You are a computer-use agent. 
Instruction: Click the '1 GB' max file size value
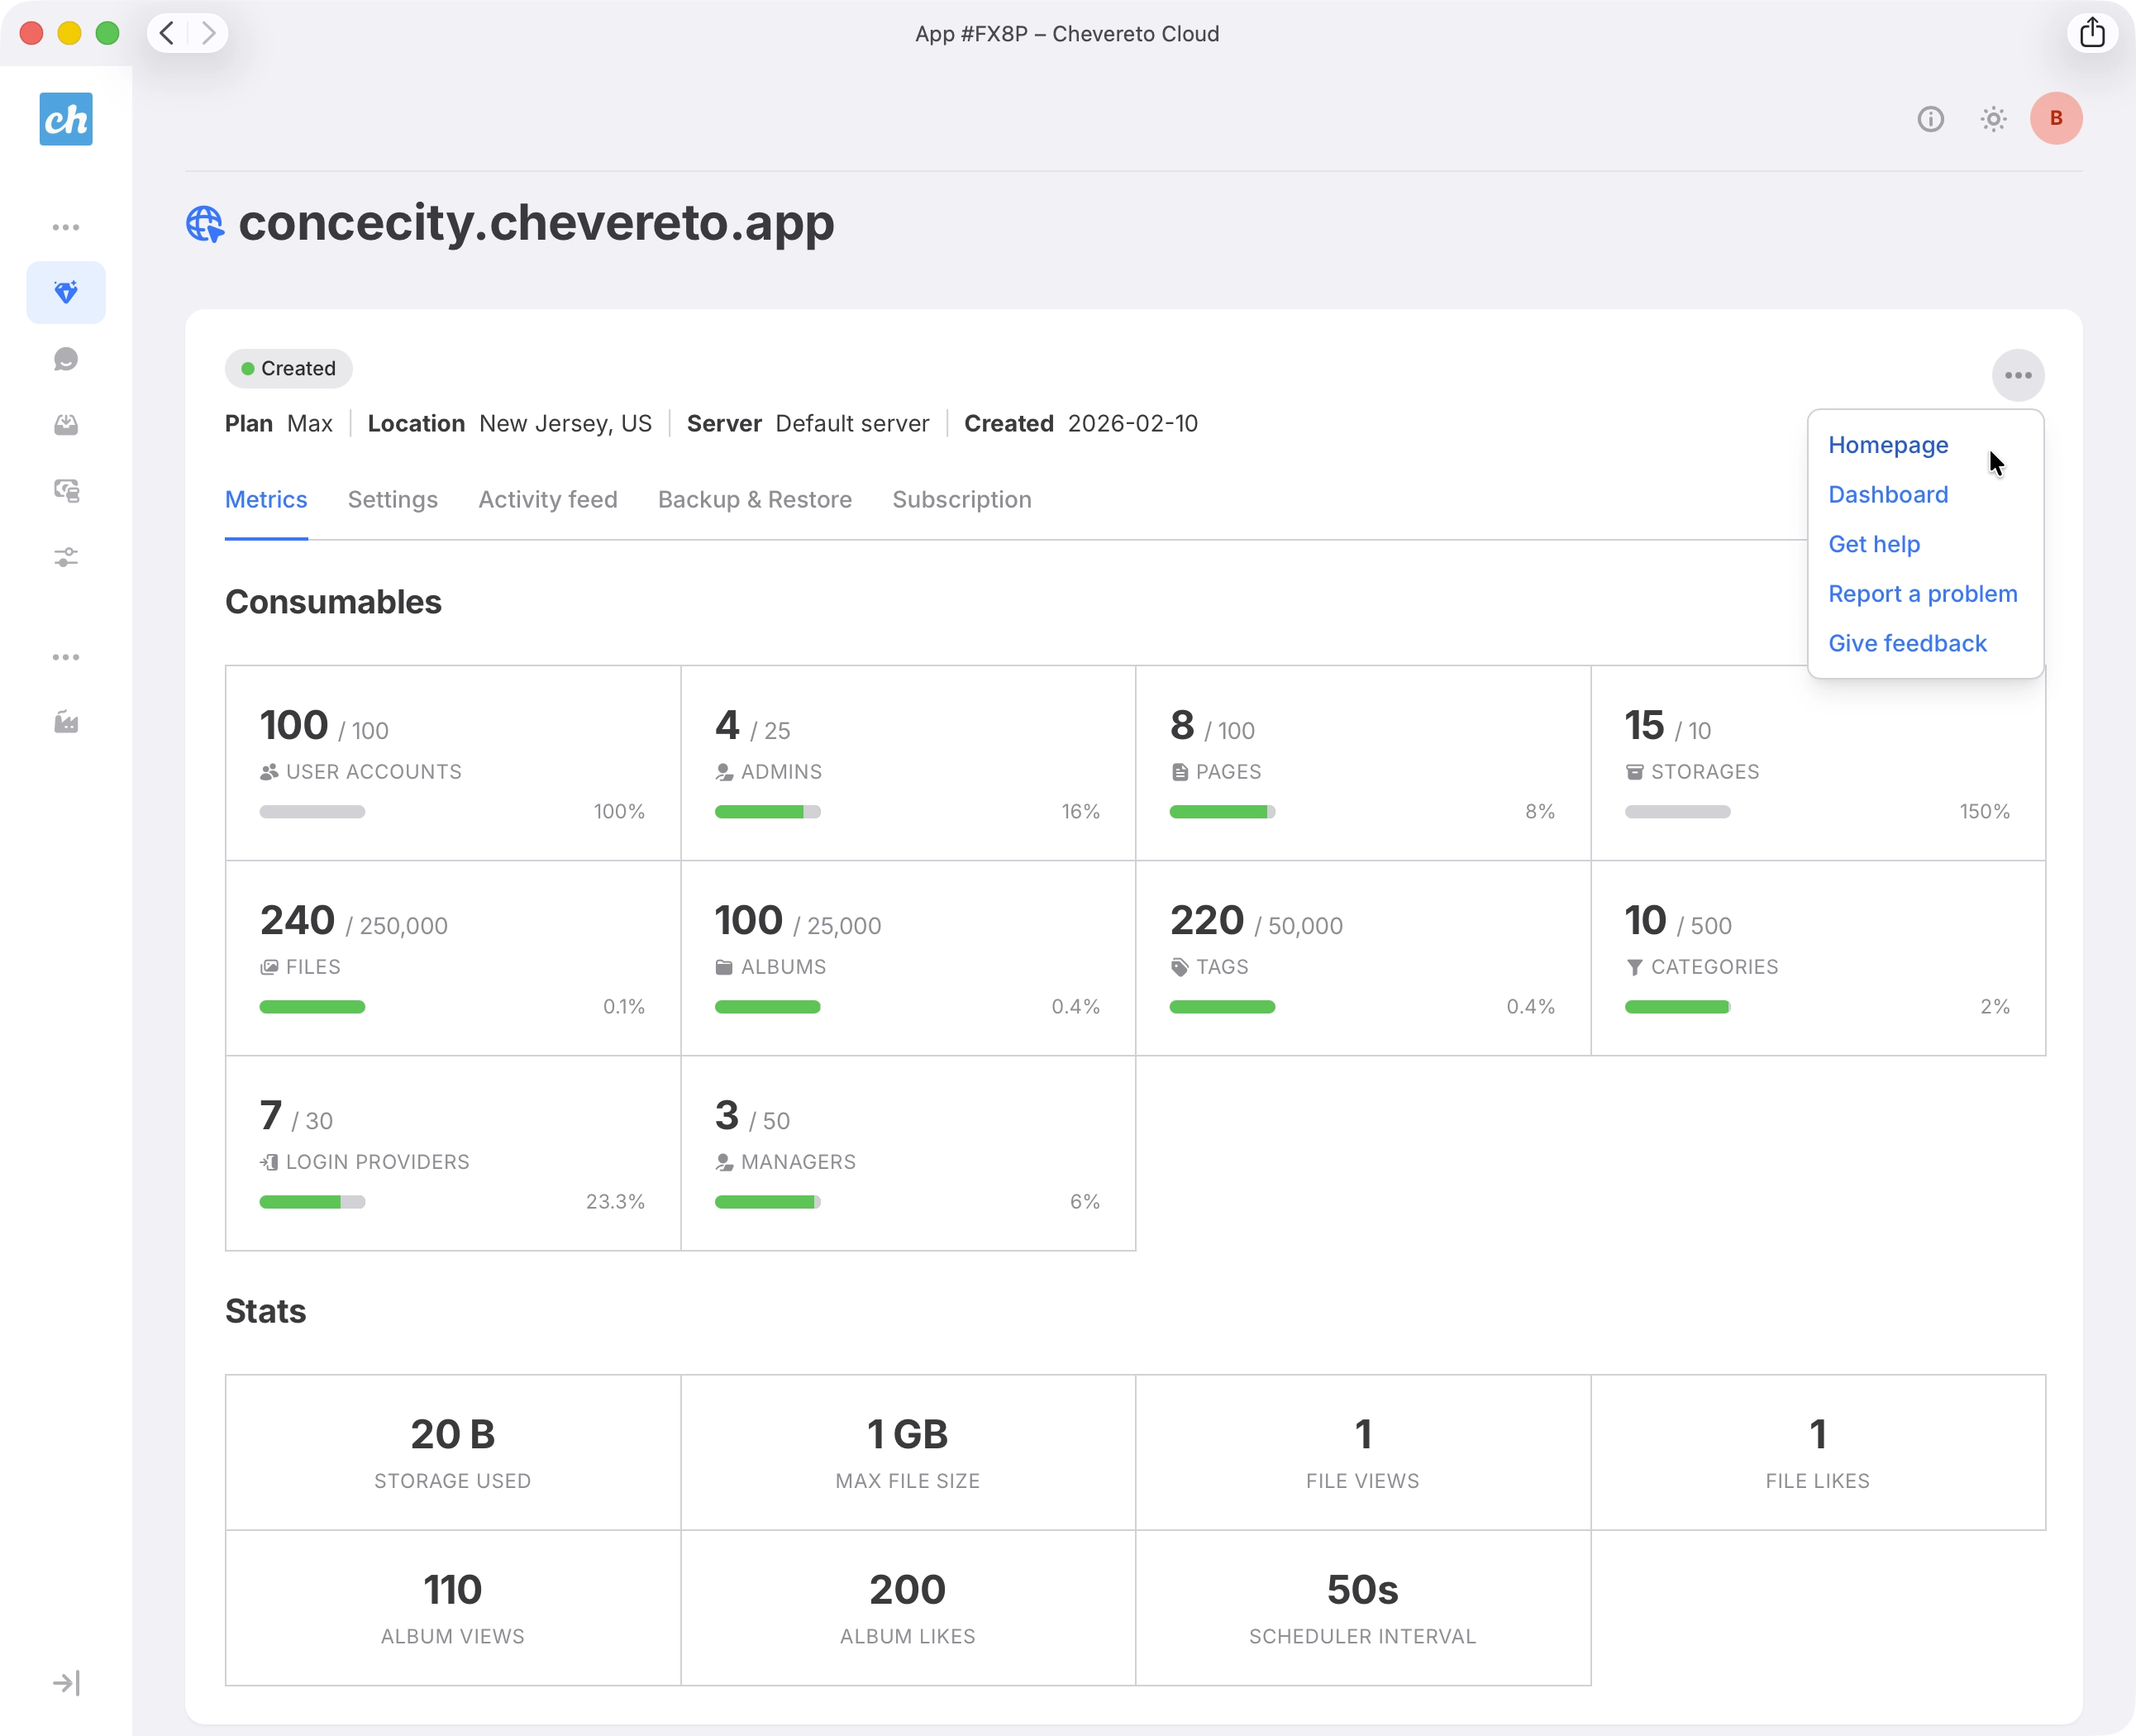907,1434
